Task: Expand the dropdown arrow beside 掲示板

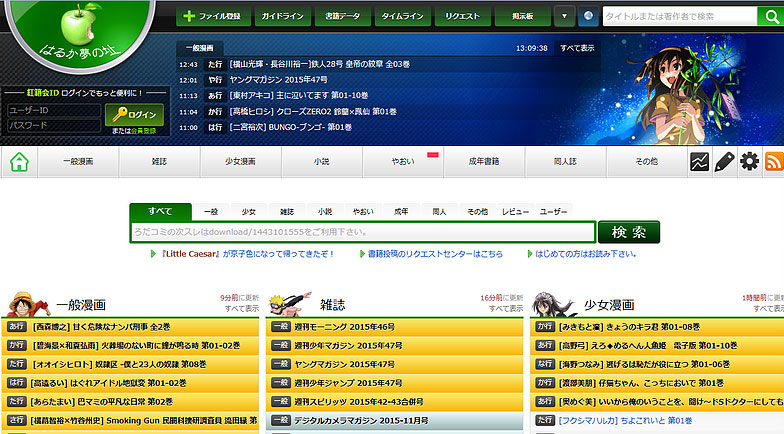Action: [564, 16]
